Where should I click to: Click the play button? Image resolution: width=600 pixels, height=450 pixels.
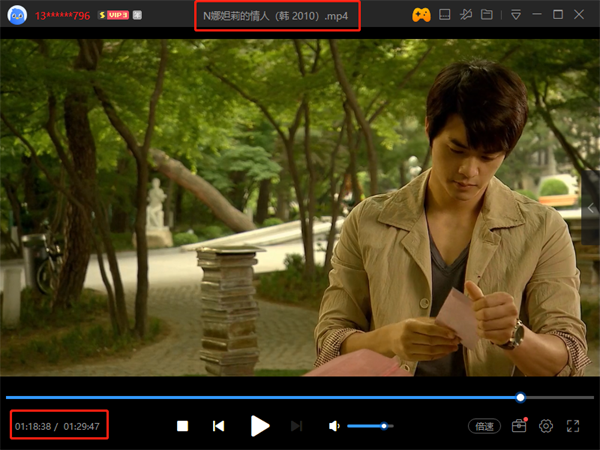tap(260, 426)
